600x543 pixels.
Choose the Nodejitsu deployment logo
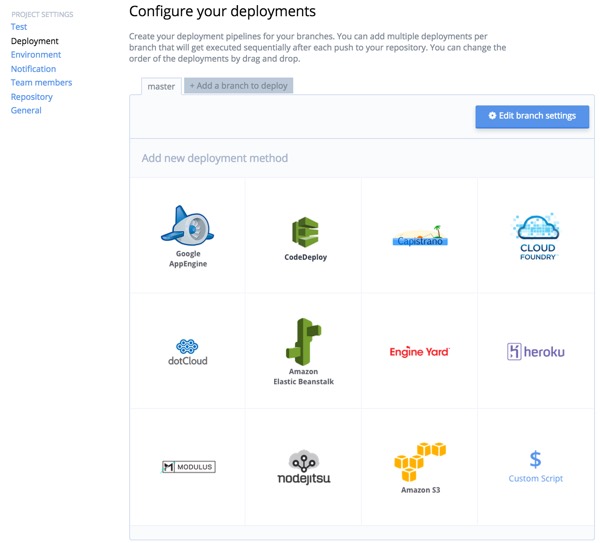(304, 468)
